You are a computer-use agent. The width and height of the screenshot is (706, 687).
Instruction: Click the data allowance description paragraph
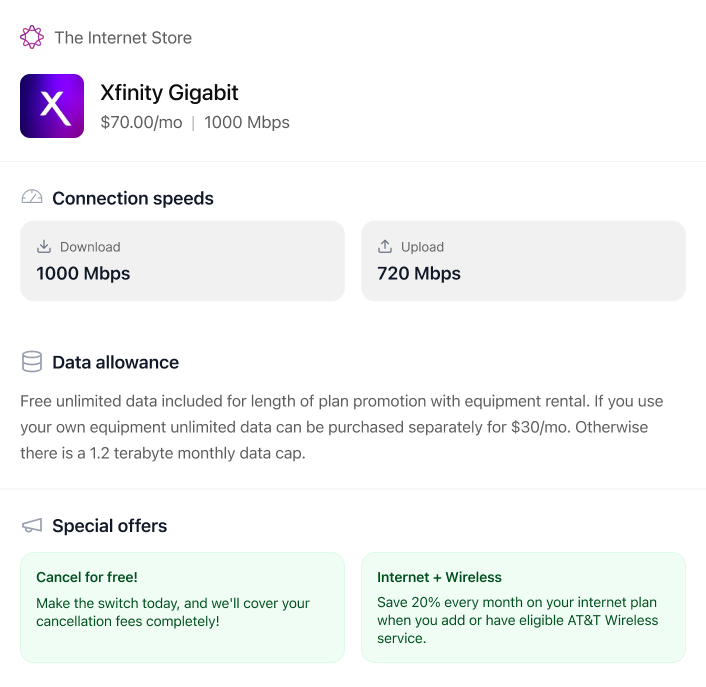click(x=342, y=427)
